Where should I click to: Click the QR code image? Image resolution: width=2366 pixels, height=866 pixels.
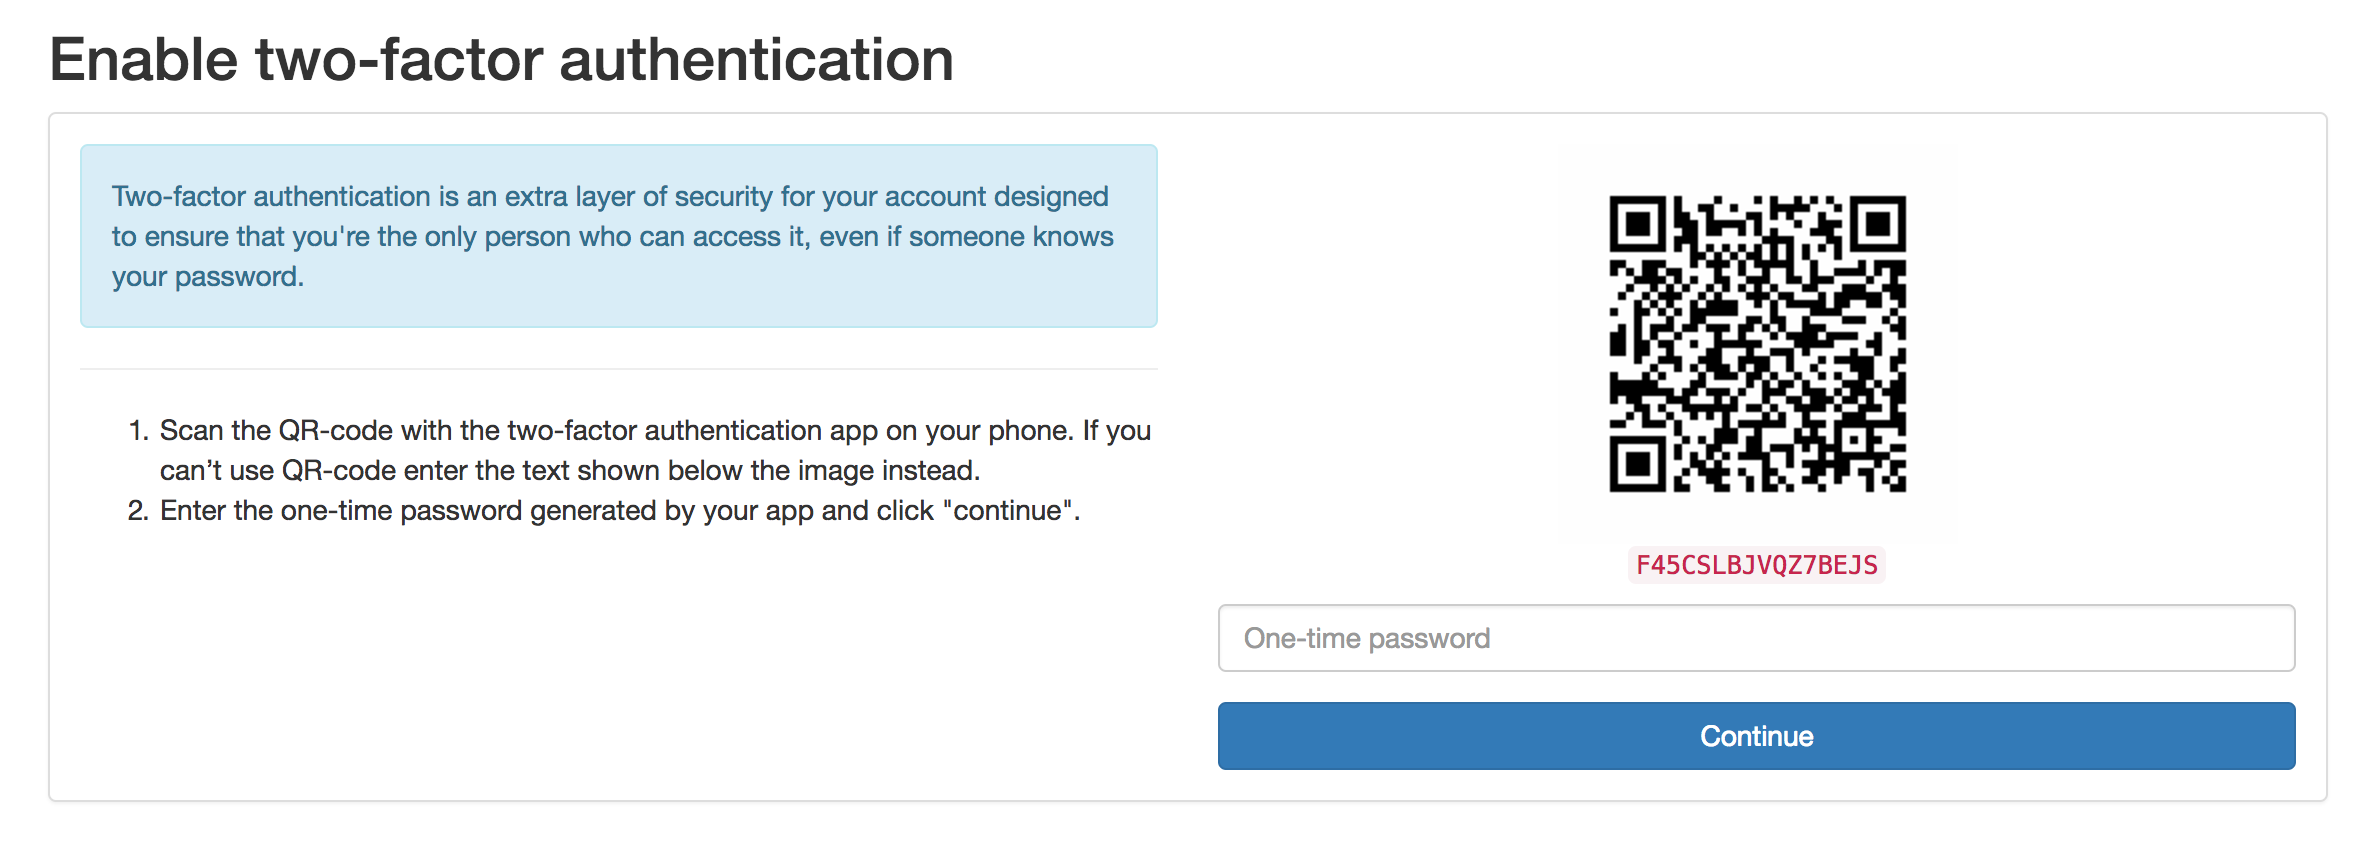[x=1757, y=344]
